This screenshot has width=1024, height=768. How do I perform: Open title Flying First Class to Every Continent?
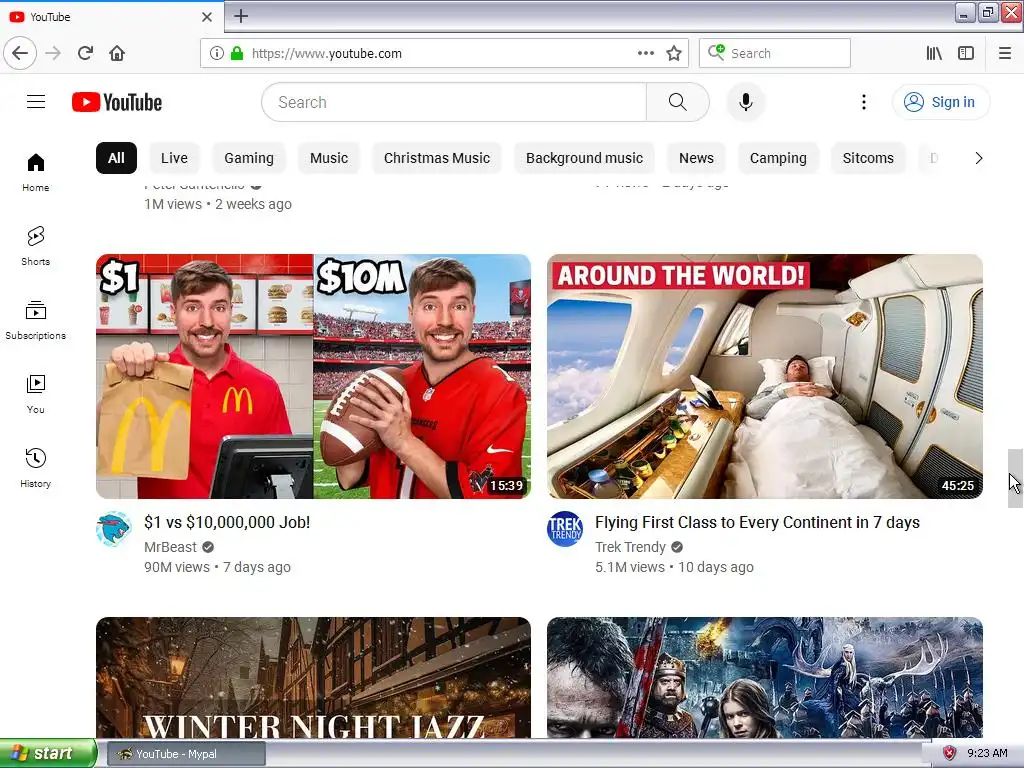click(x=757, y=522)
